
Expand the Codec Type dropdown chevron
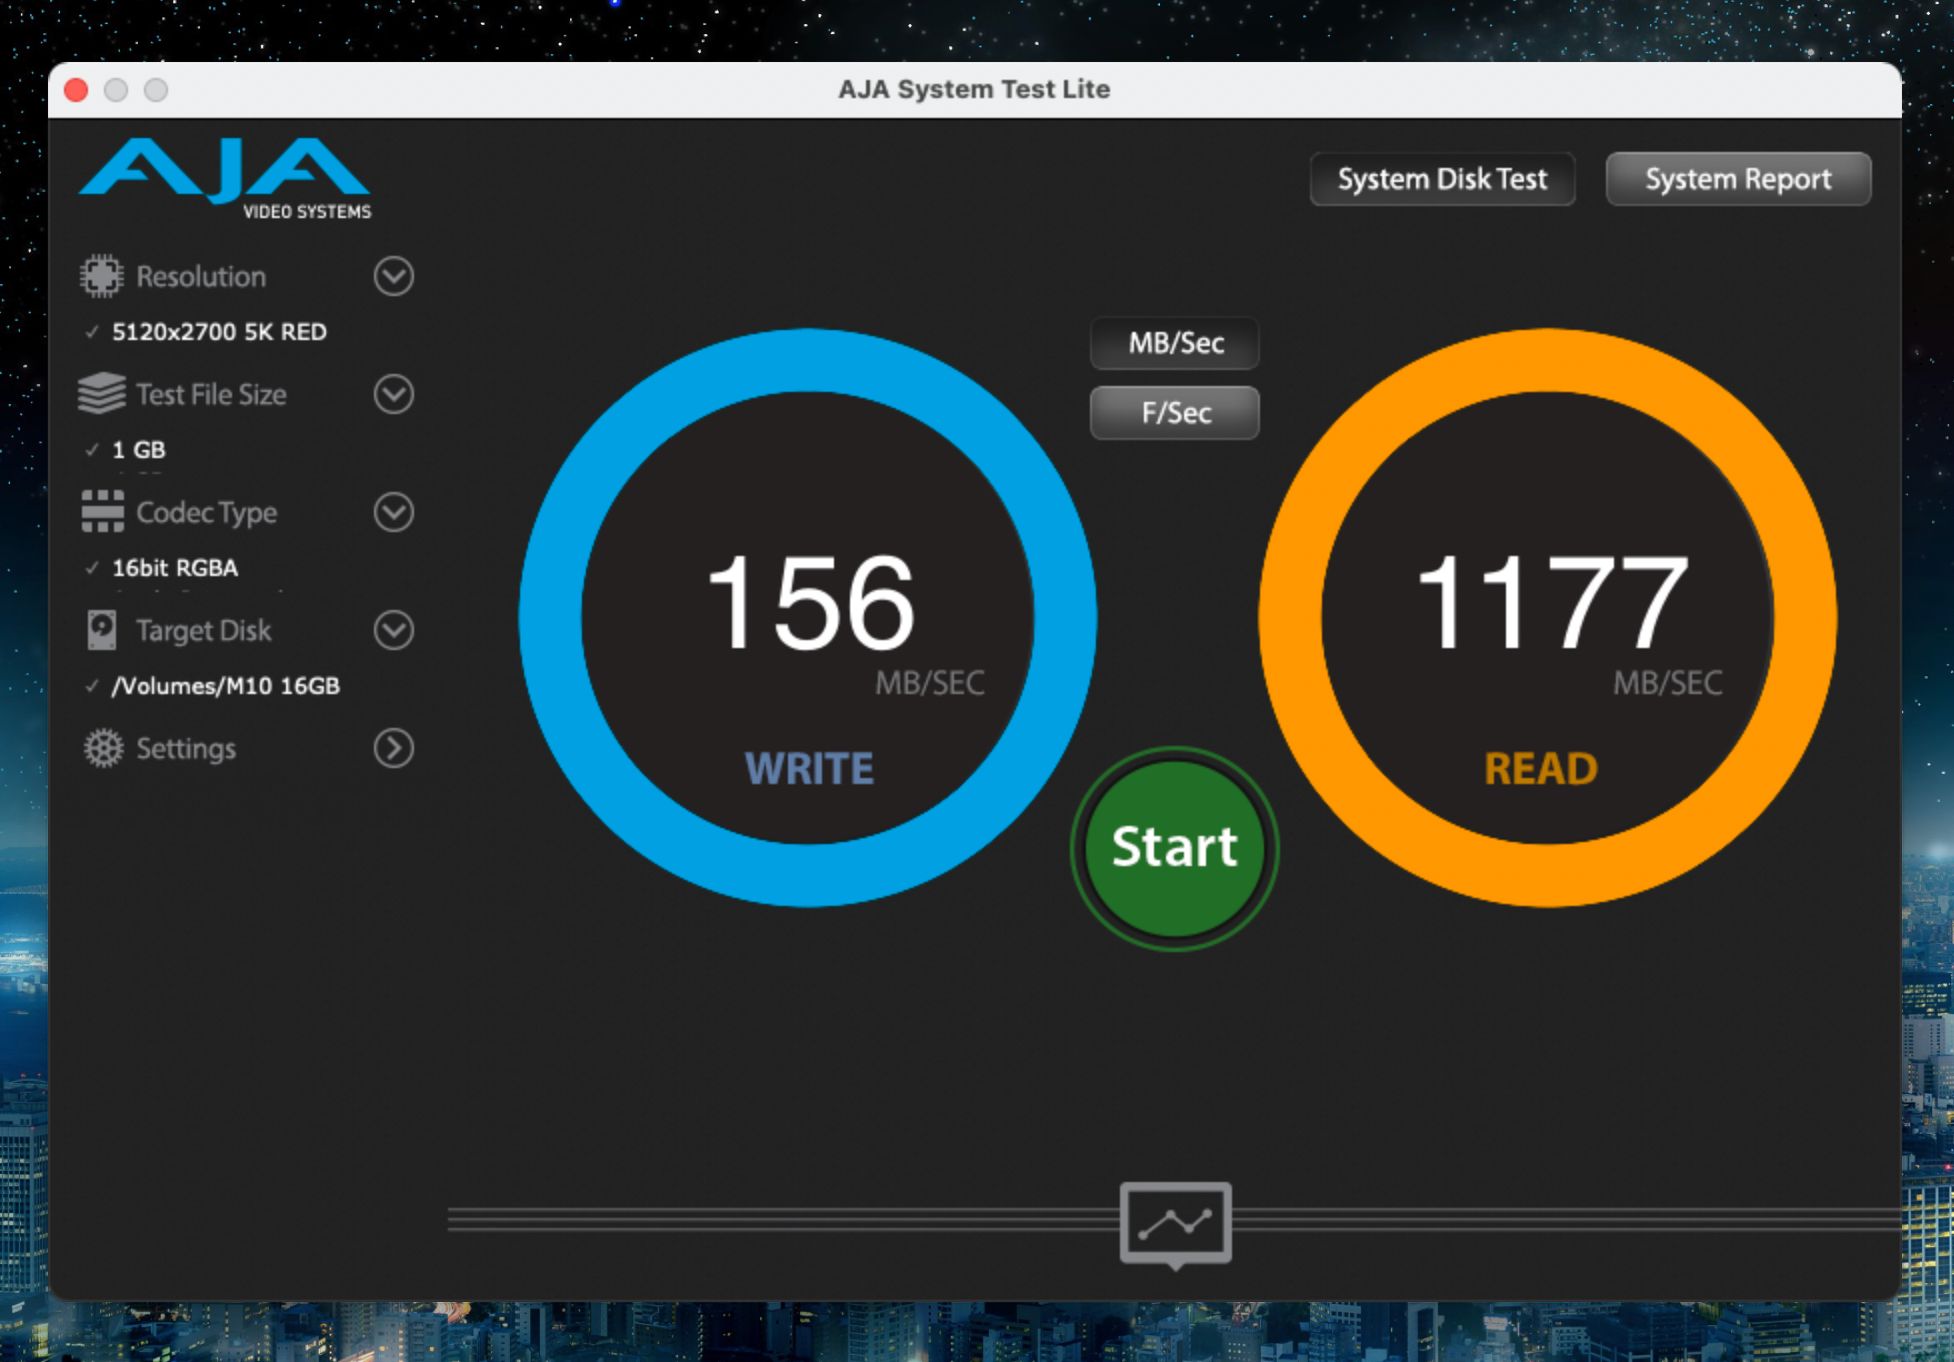[393, 512]
